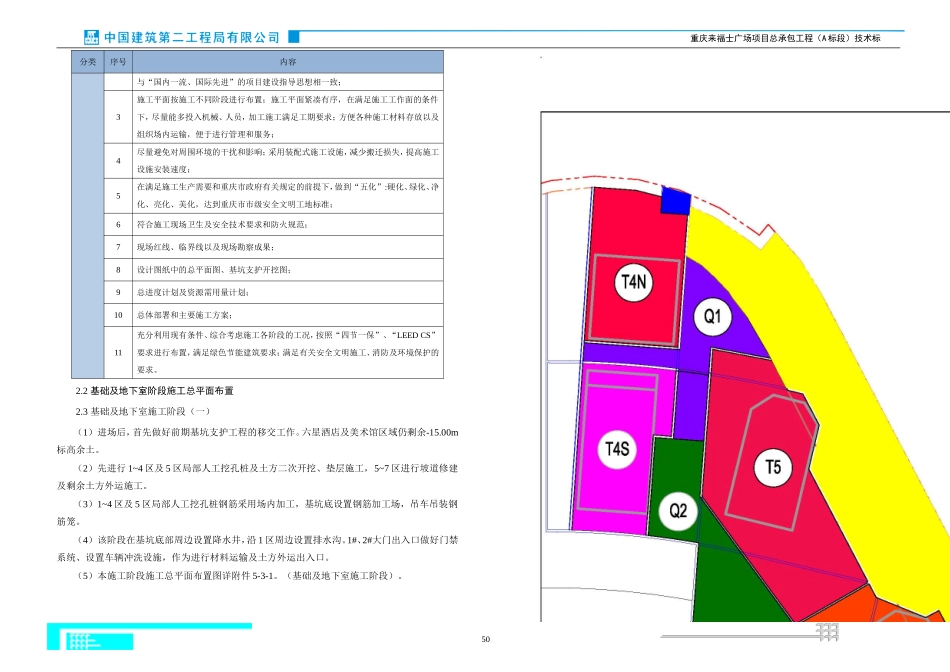Click page number 50
The height and width of the screenshot is (672, 950).
tap(485, 639)
